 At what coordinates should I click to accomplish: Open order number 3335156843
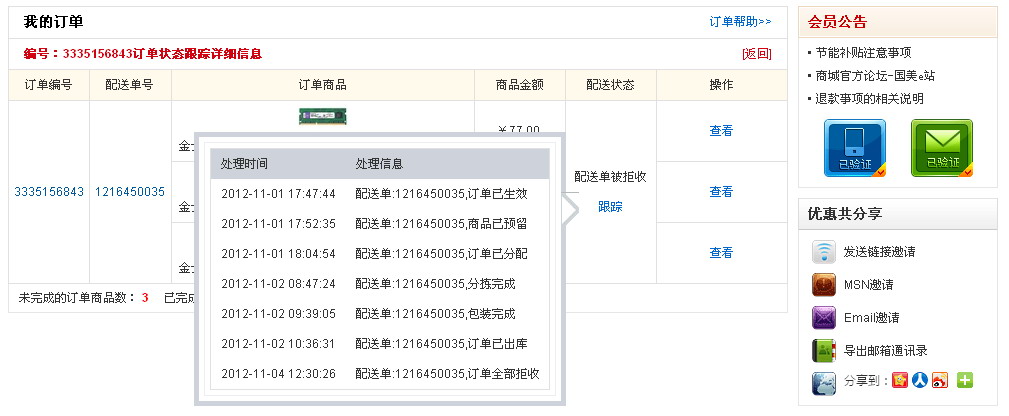pyautogui.click(x=49, y=191)
